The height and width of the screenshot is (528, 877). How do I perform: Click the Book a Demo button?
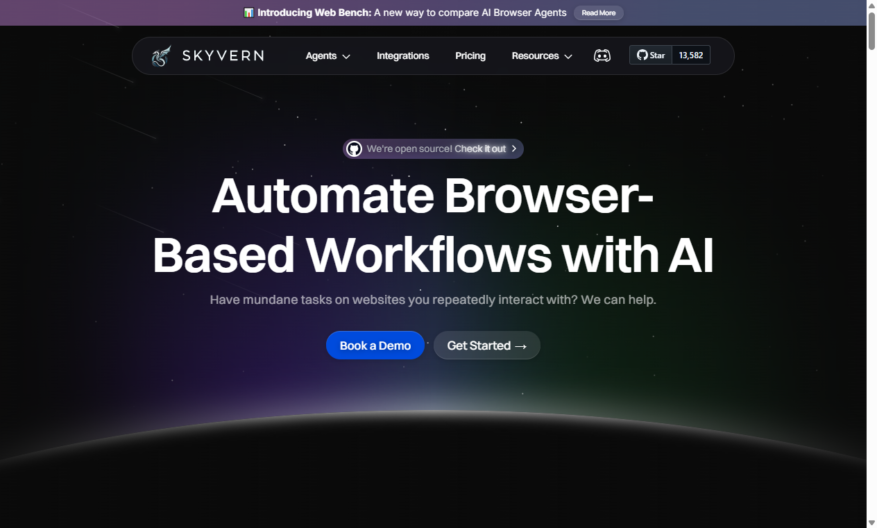coord(375,346)
